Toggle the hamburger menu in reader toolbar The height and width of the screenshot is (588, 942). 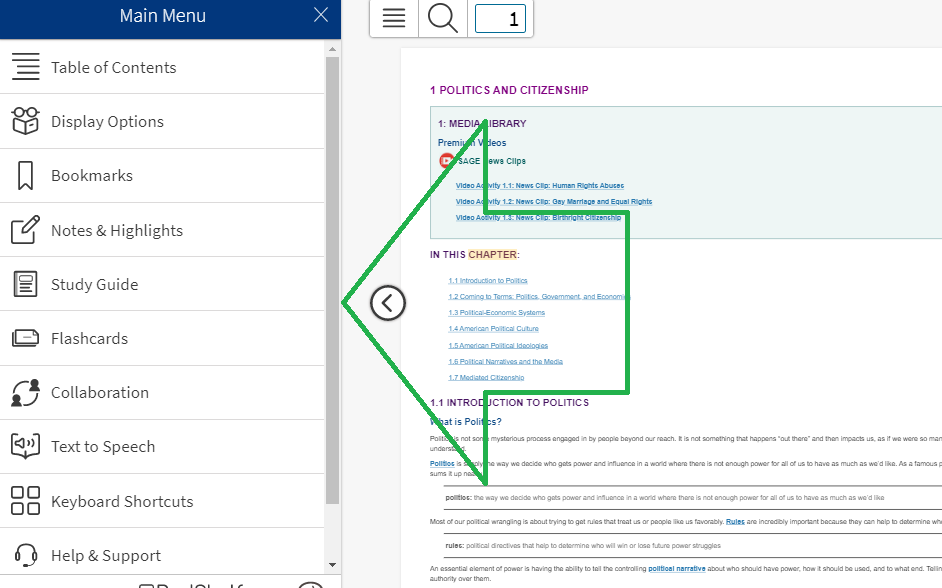coord(394,18)
